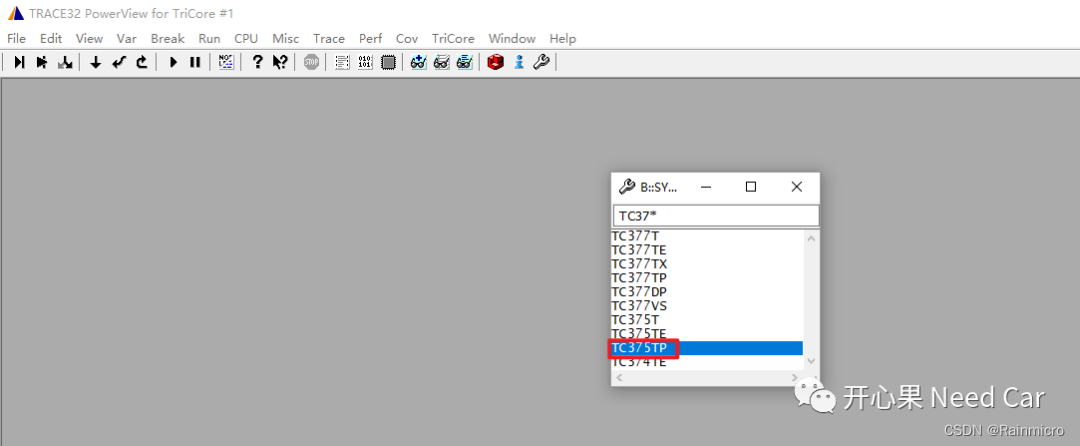
Task: Click the blue info figure icon
Action: click(x=519, y=63)
